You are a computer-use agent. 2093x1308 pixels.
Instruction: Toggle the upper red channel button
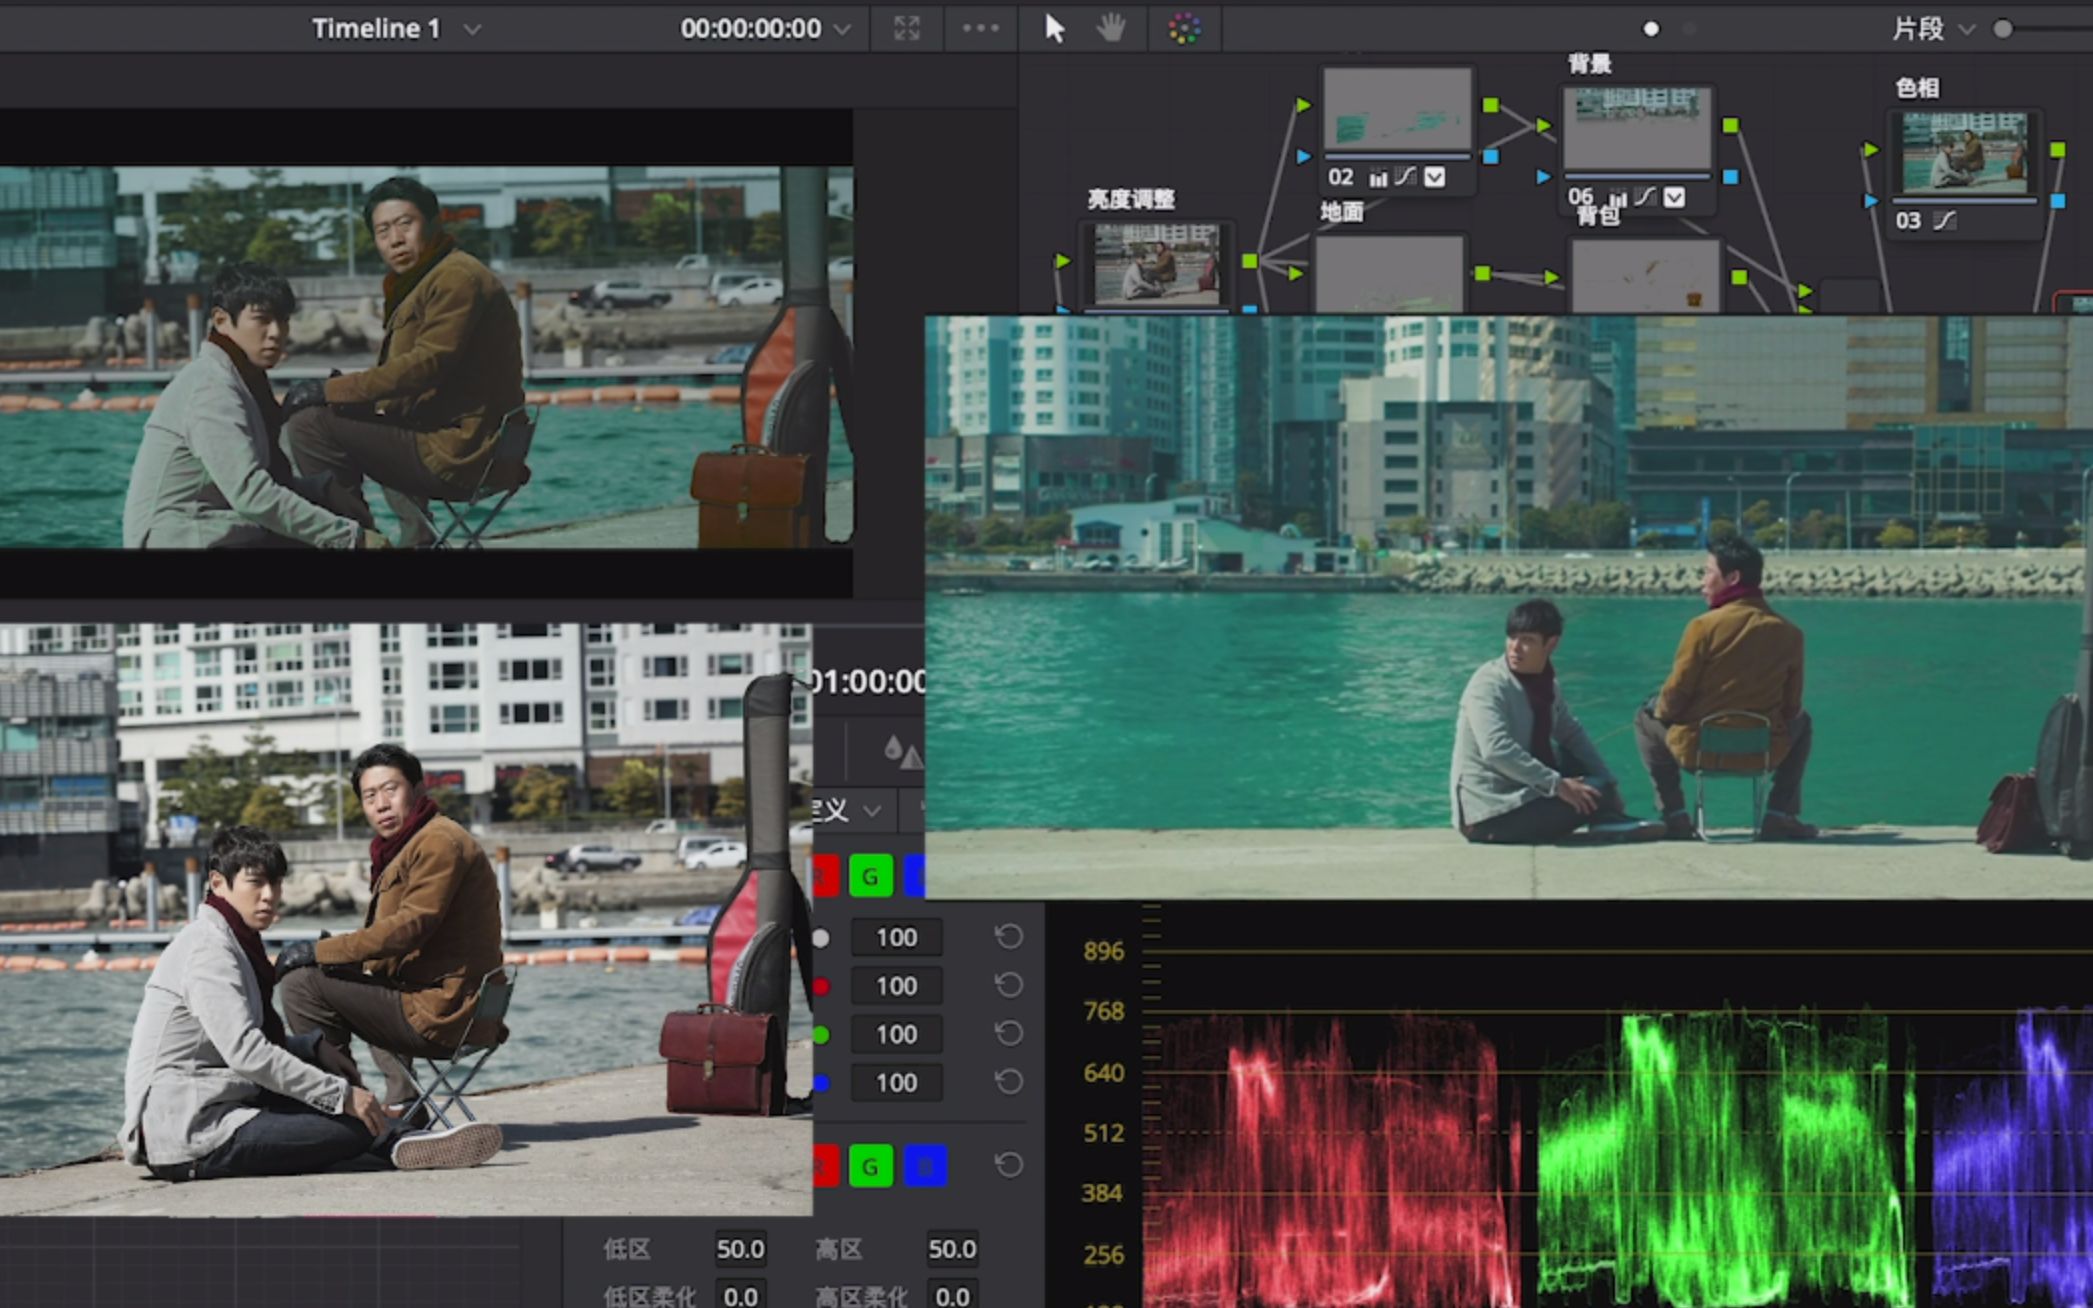[x=825, y=877]
